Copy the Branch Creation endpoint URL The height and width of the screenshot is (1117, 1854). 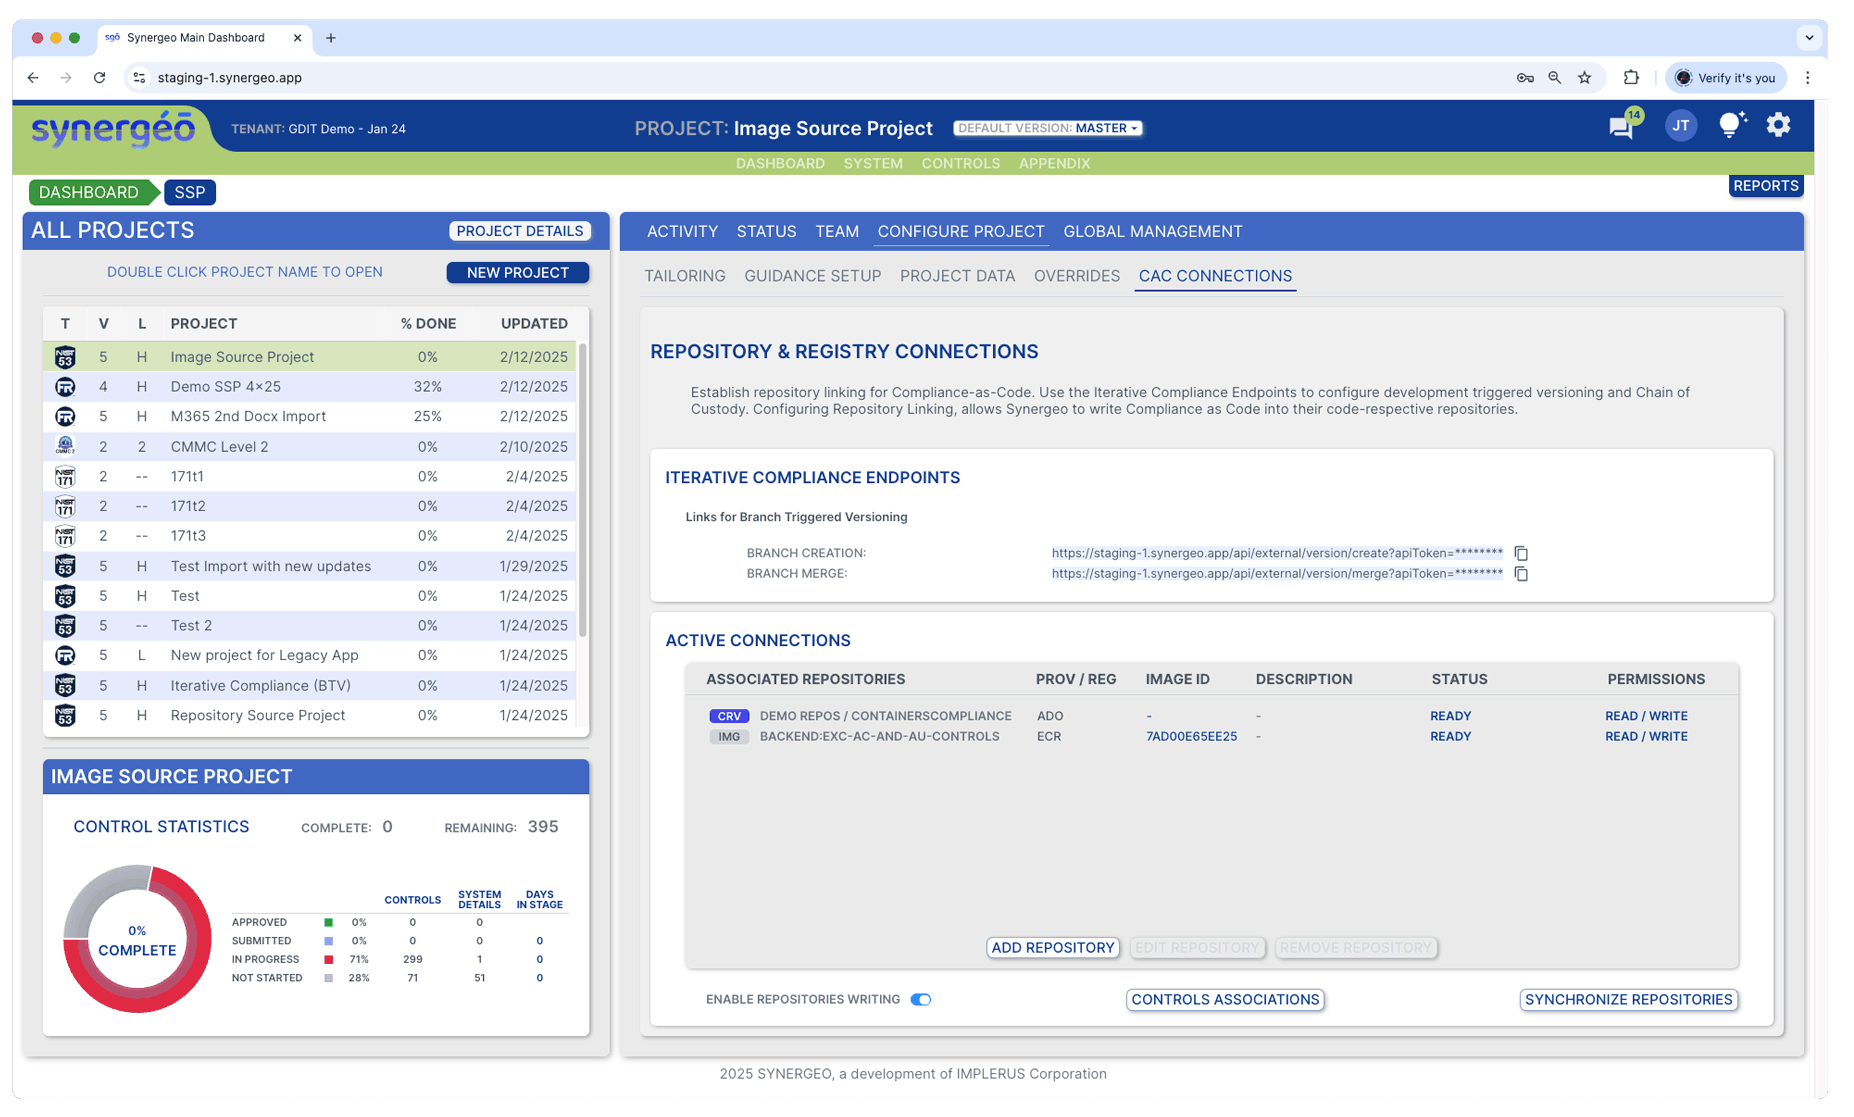(1521, 554)
